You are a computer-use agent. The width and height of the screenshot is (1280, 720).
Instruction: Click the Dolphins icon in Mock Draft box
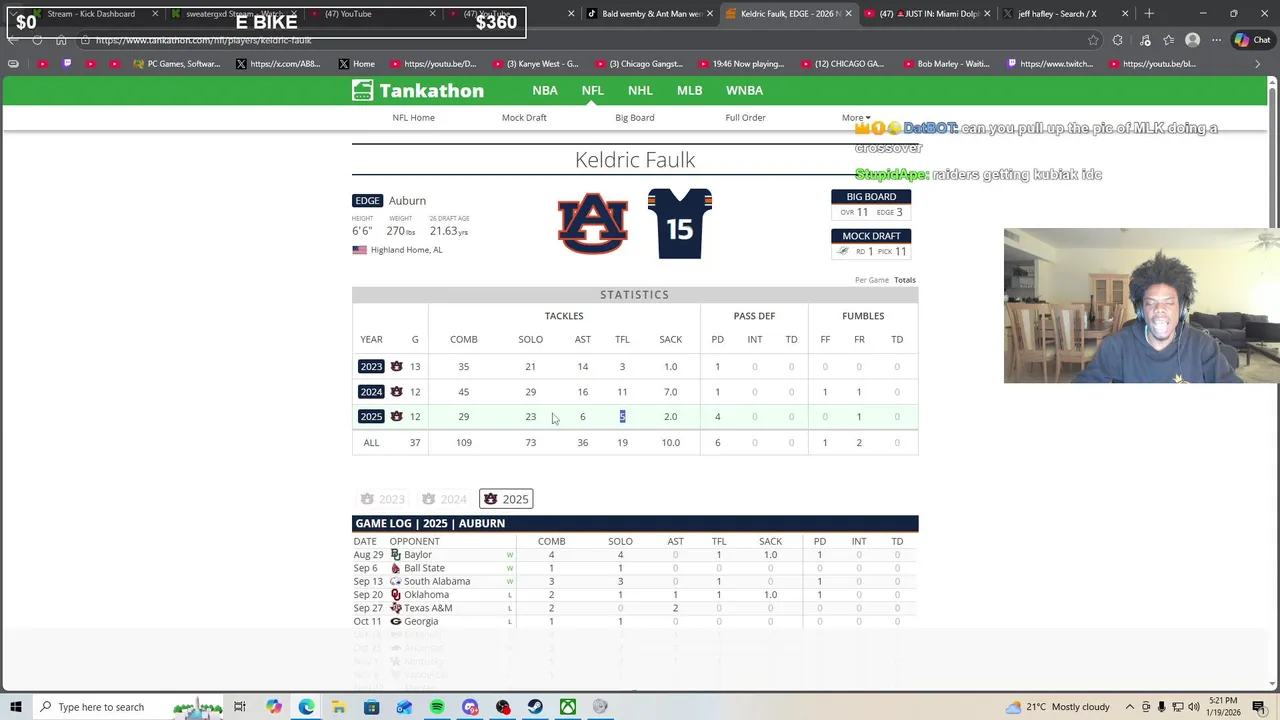pos(842,251)
